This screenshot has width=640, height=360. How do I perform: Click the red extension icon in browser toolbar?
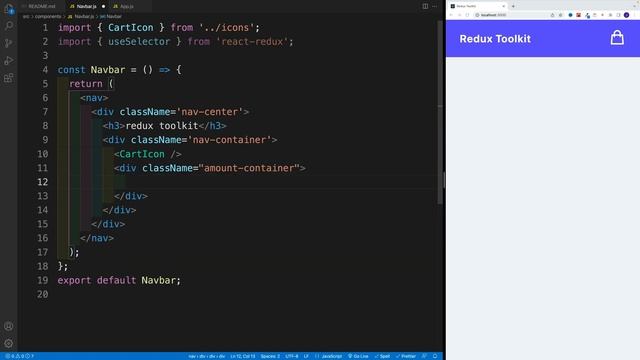coord(578,15)
